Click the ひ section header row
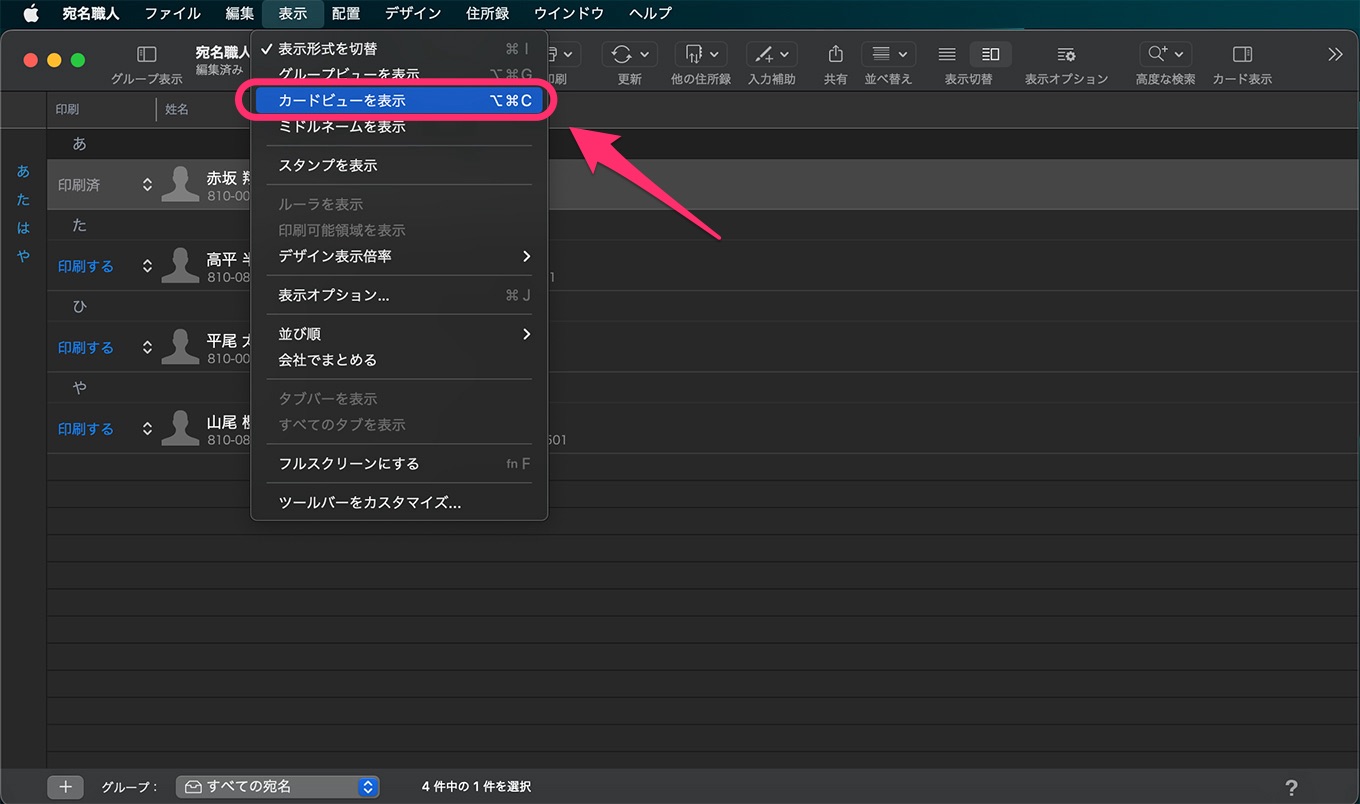Image resolution: width=1360 pixels, height=804 pixels. [703, 307]
